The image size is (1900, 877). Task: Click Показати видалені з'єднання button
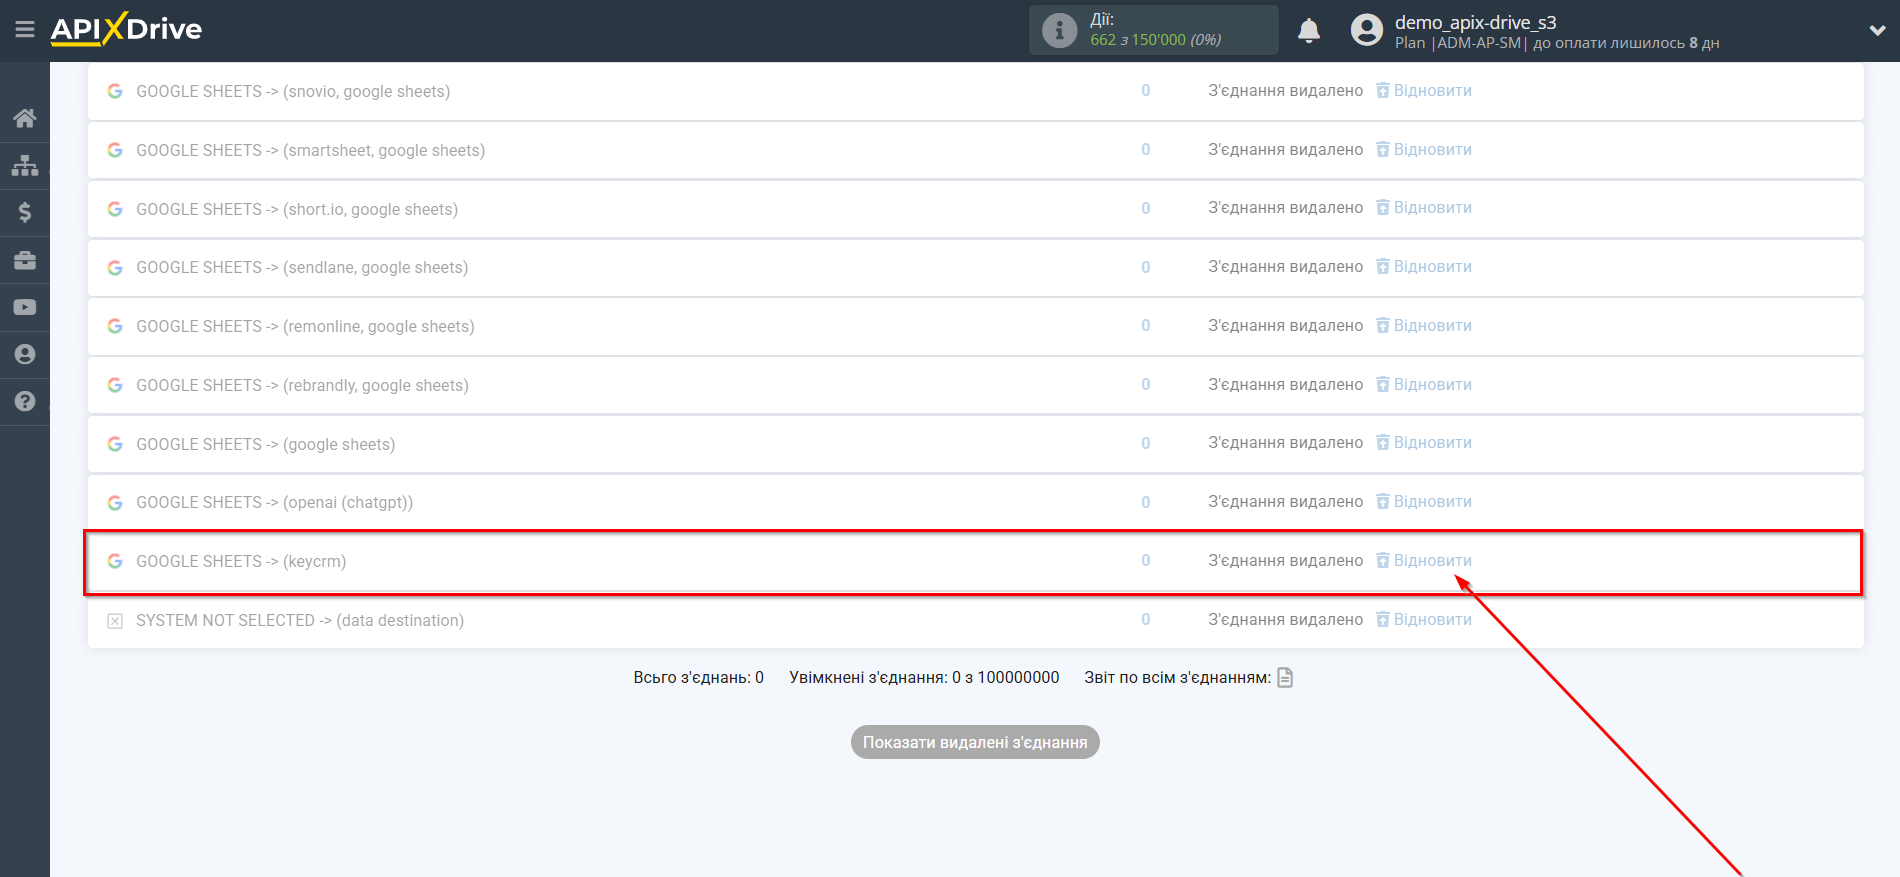pyautogui.click(x=975, y=742)
